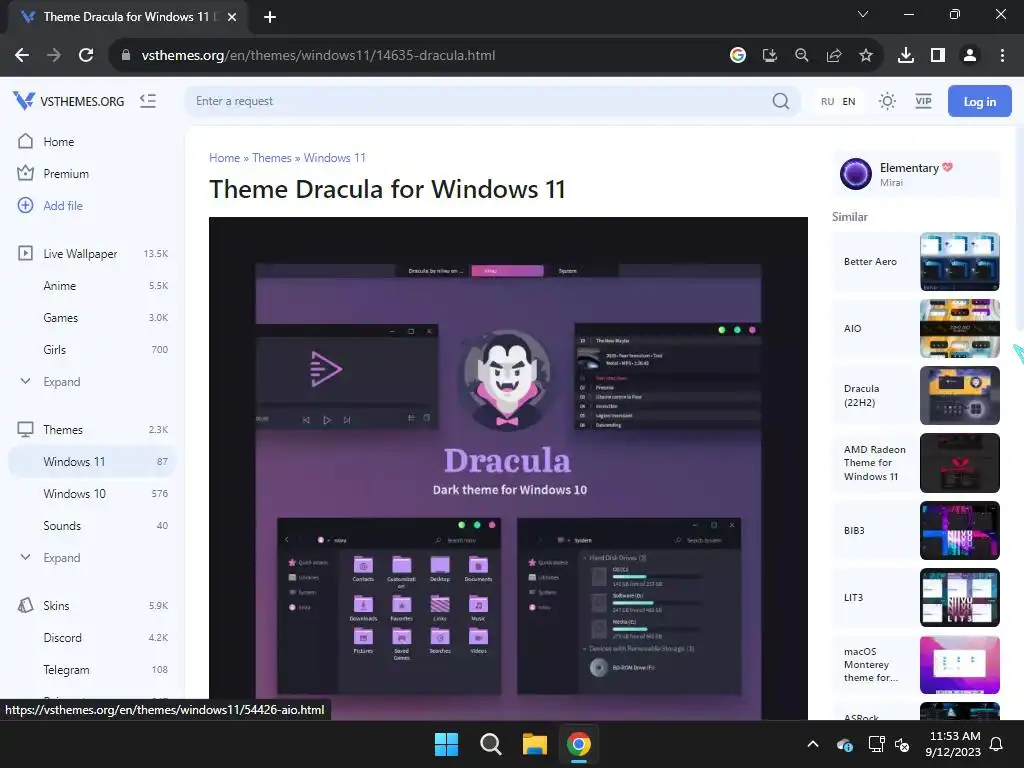1024x768 pixels.
Task: Switch site language to RU
Action: pos(827,101)
